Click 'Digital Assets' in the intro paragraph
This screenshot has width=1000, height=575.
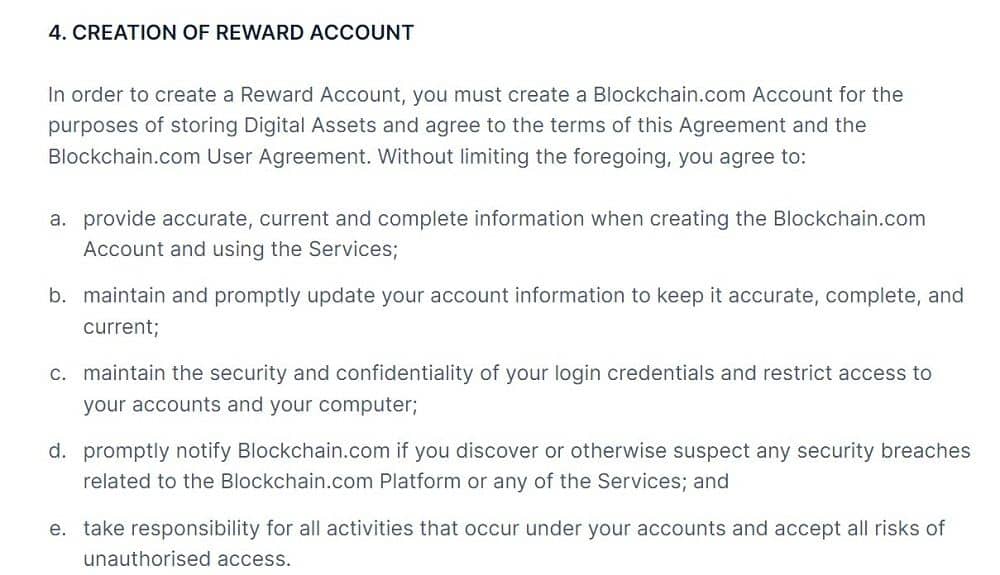tap(310, 126)
